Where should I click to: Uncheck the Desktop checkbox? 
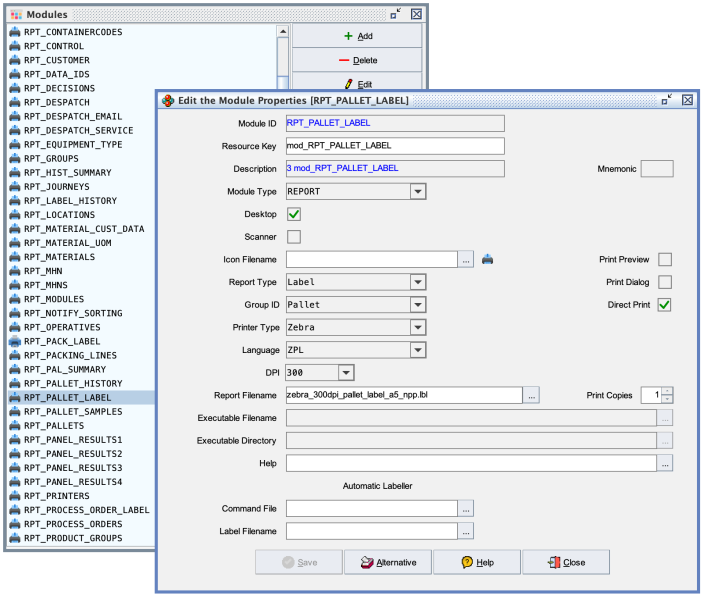[x=294, y=214]
